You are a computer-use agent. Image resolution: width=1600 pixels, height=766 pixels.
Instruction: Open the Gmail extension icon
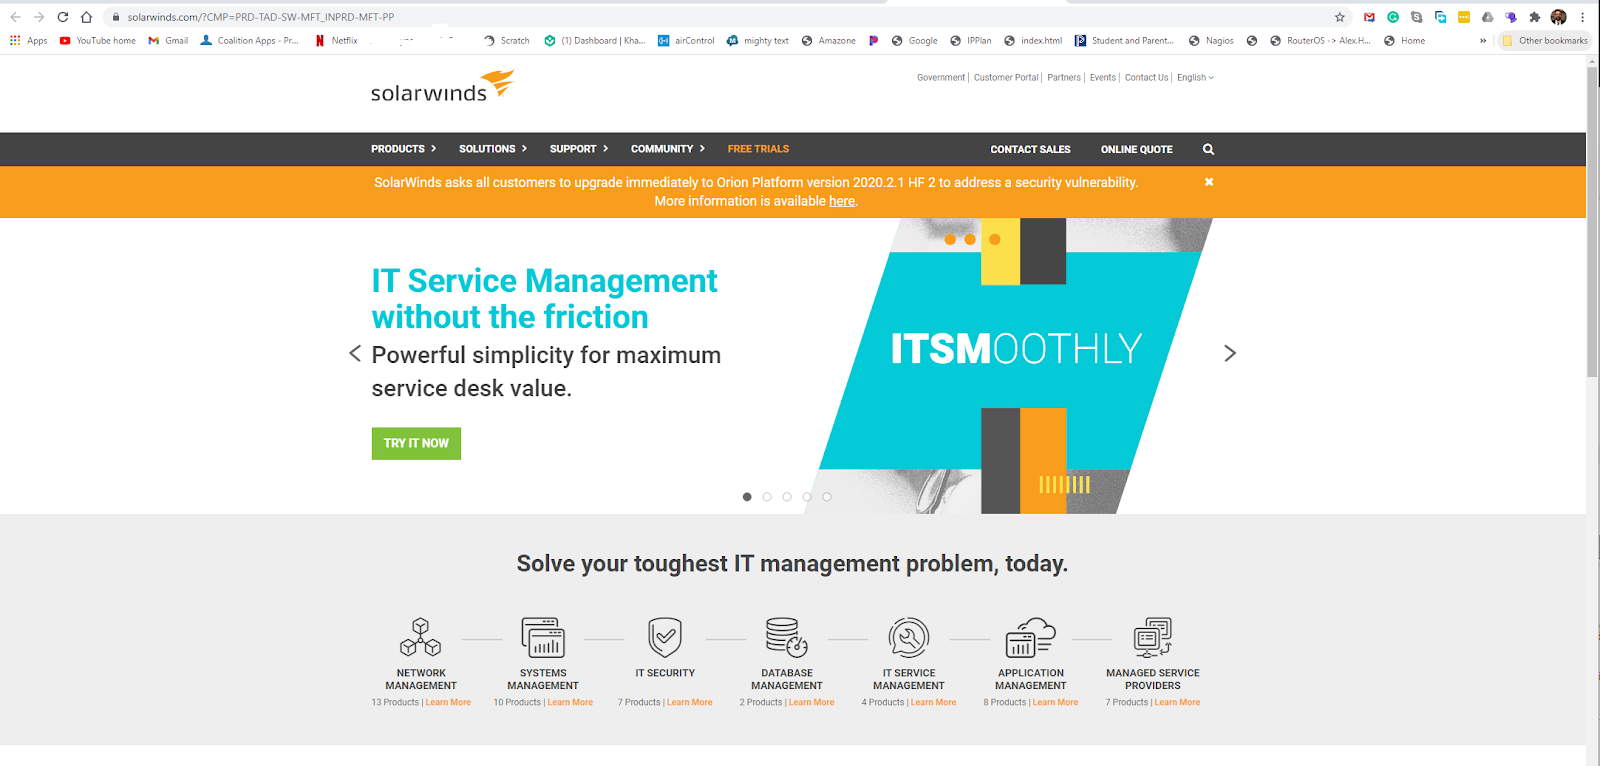click(1369, 17)
